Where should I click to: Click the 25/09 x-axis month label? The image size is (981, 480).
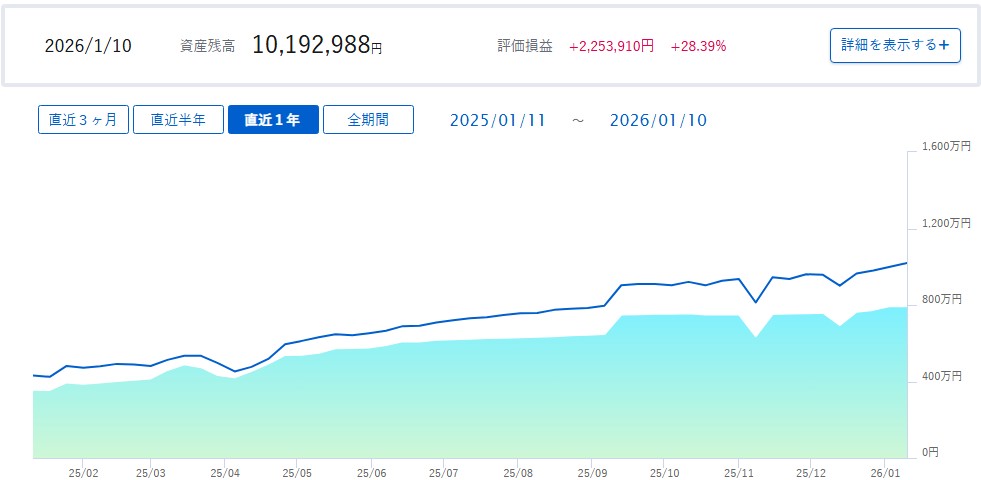(x=592, y=470)
